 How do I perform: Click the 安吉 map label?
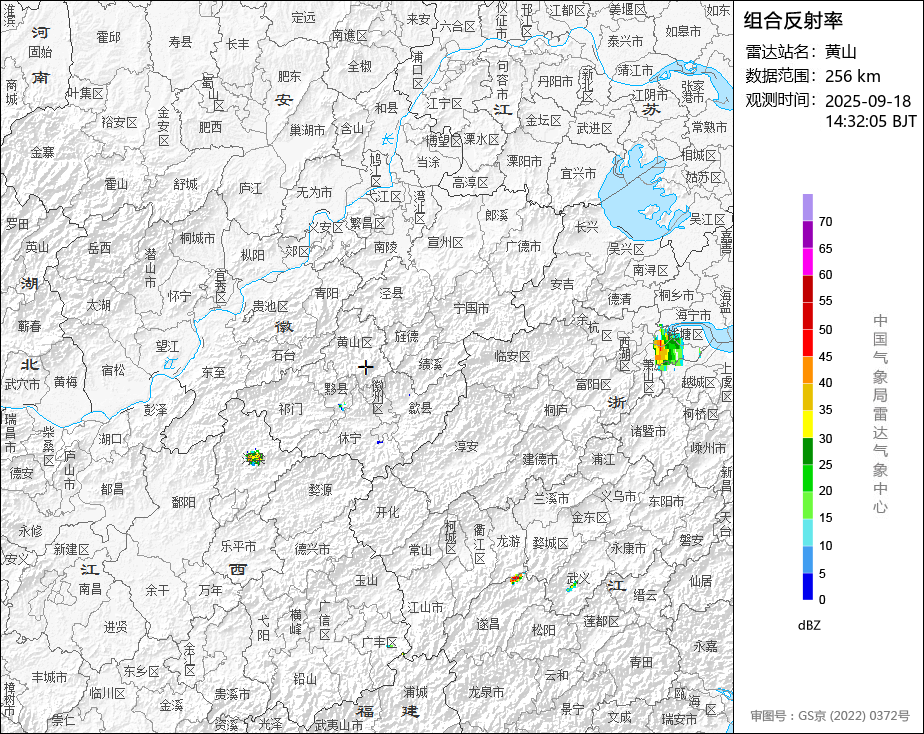click(x=562, y=285)
